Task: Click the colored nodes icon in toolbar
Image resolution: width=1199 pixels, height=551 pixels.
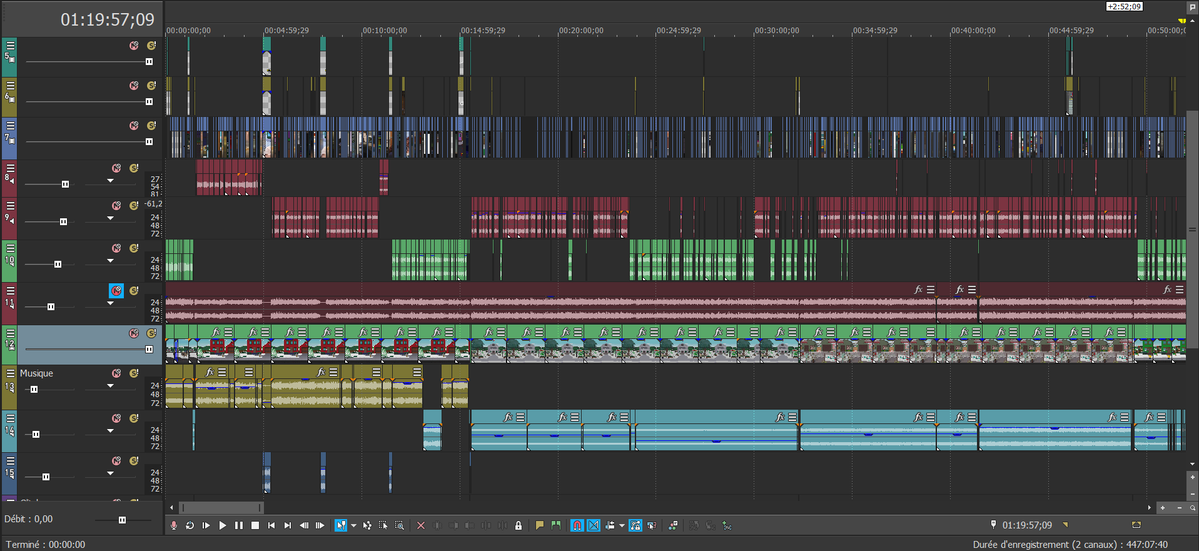Action: coord(673,525)
